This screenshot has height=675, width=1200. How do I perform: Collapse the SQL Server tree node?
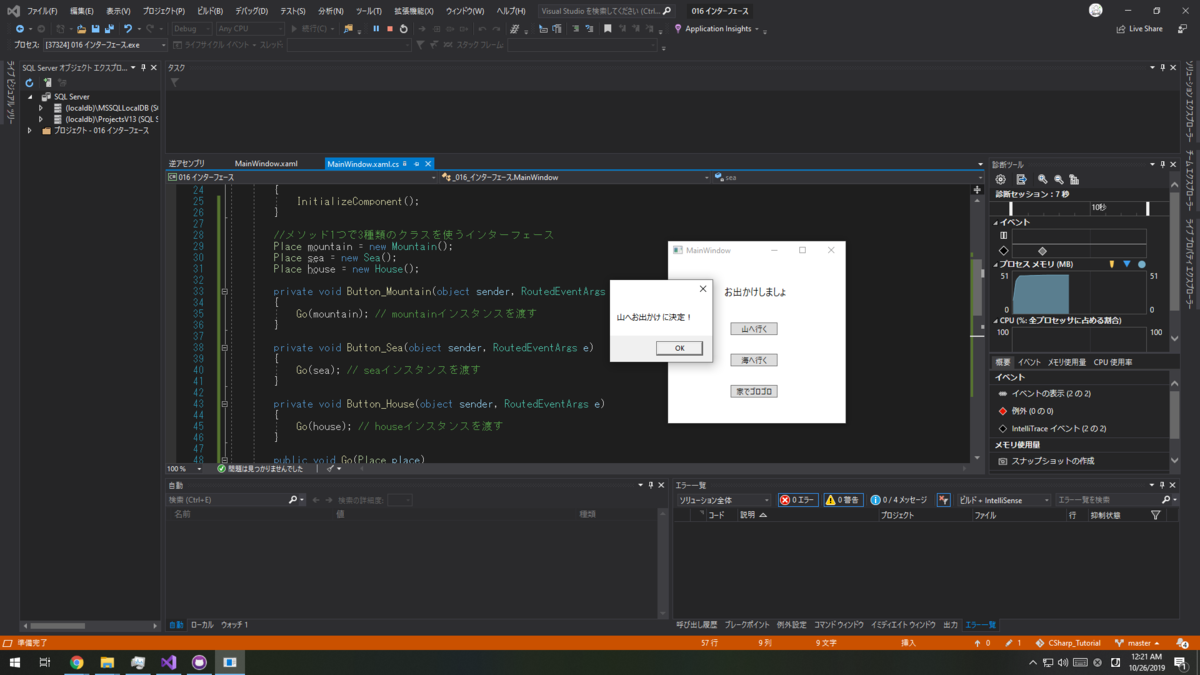32,97
